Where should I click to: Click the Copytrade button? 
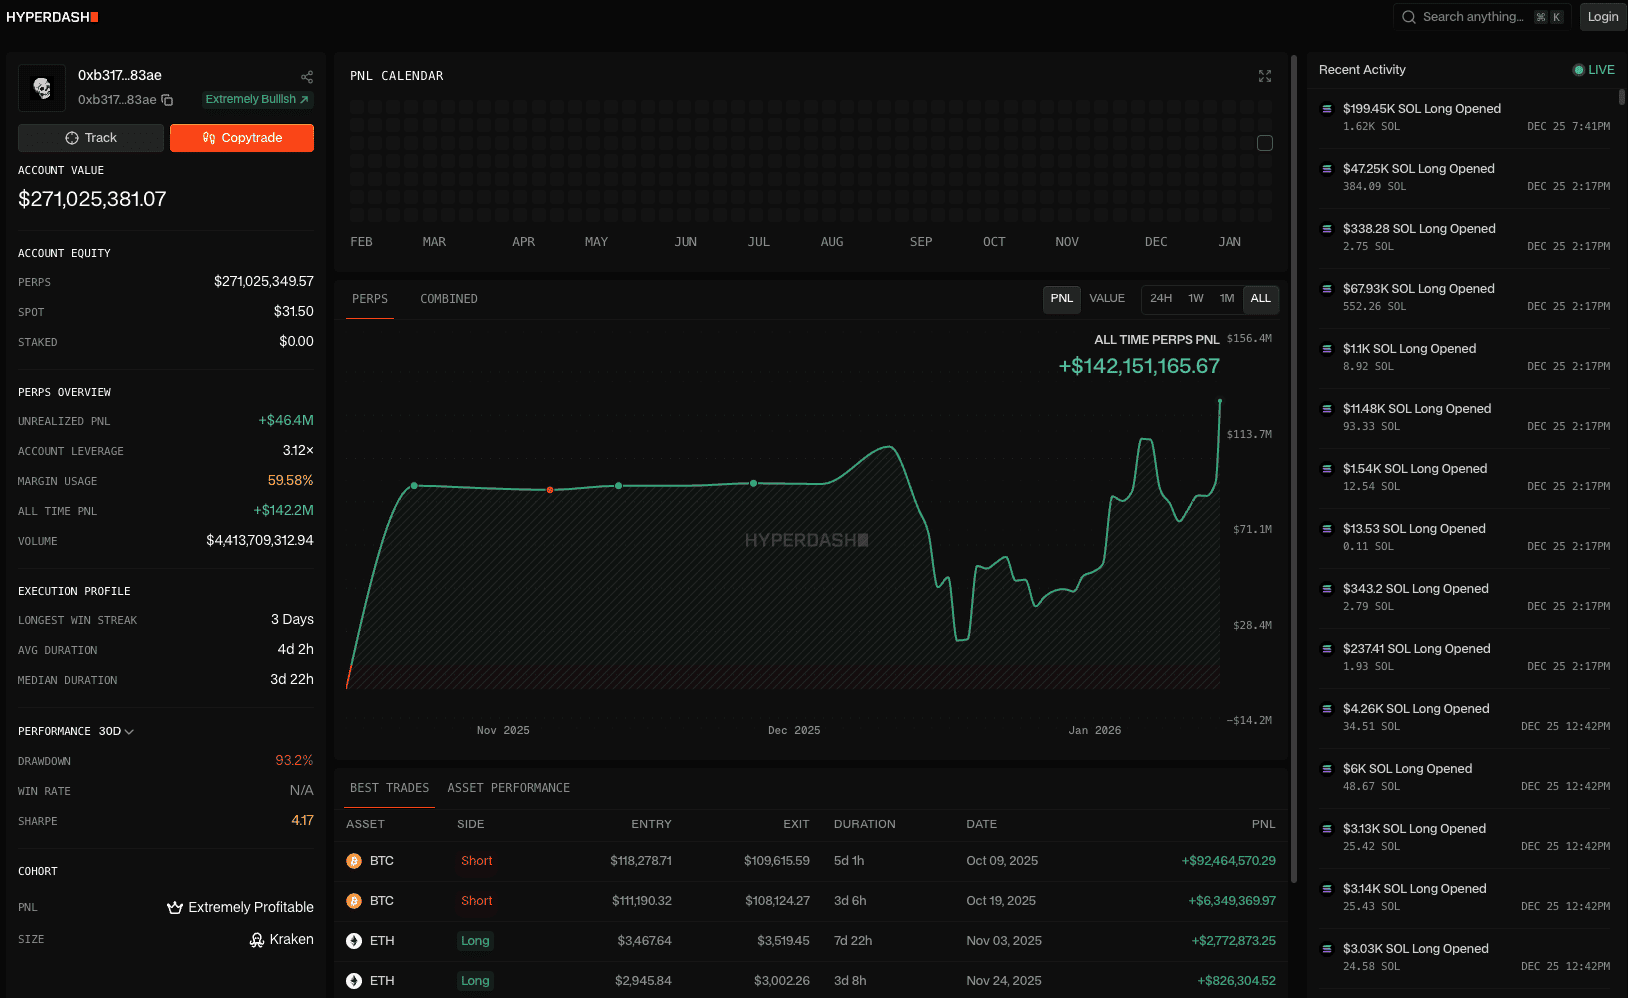point(242,138)
